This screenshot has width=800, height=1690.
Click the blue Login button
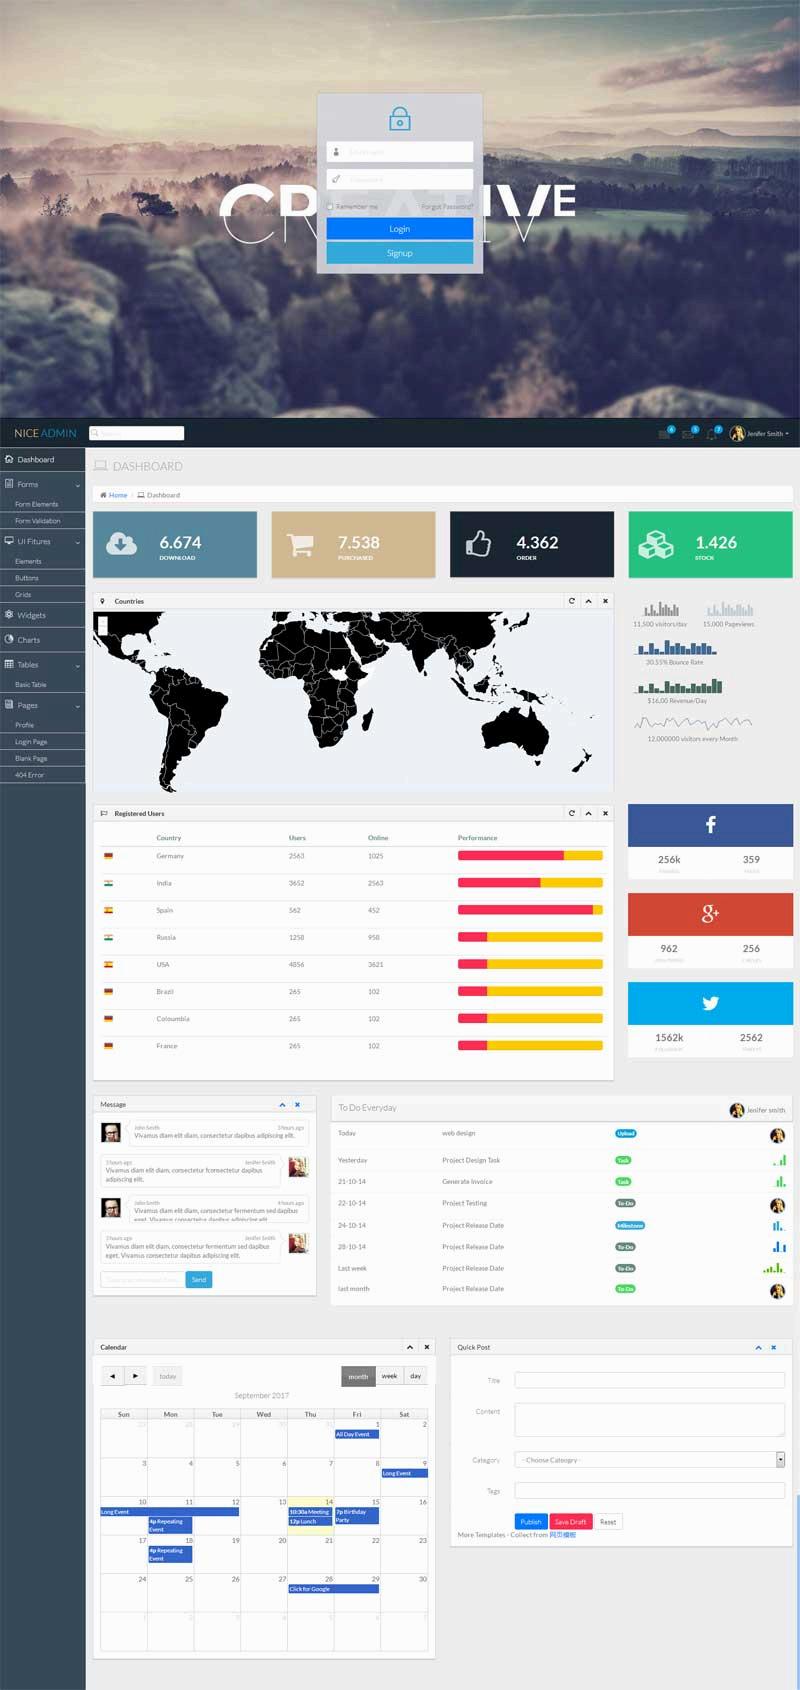pos(399,229)
